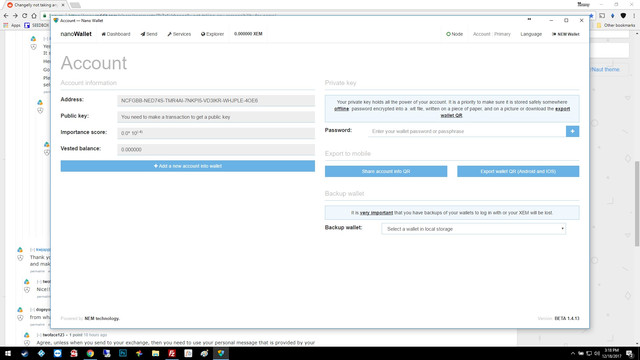The height and width of the screenshot is (360, 640).
Task: Open TeamViewer from the taskbar
Action: (x=58, y=353)
